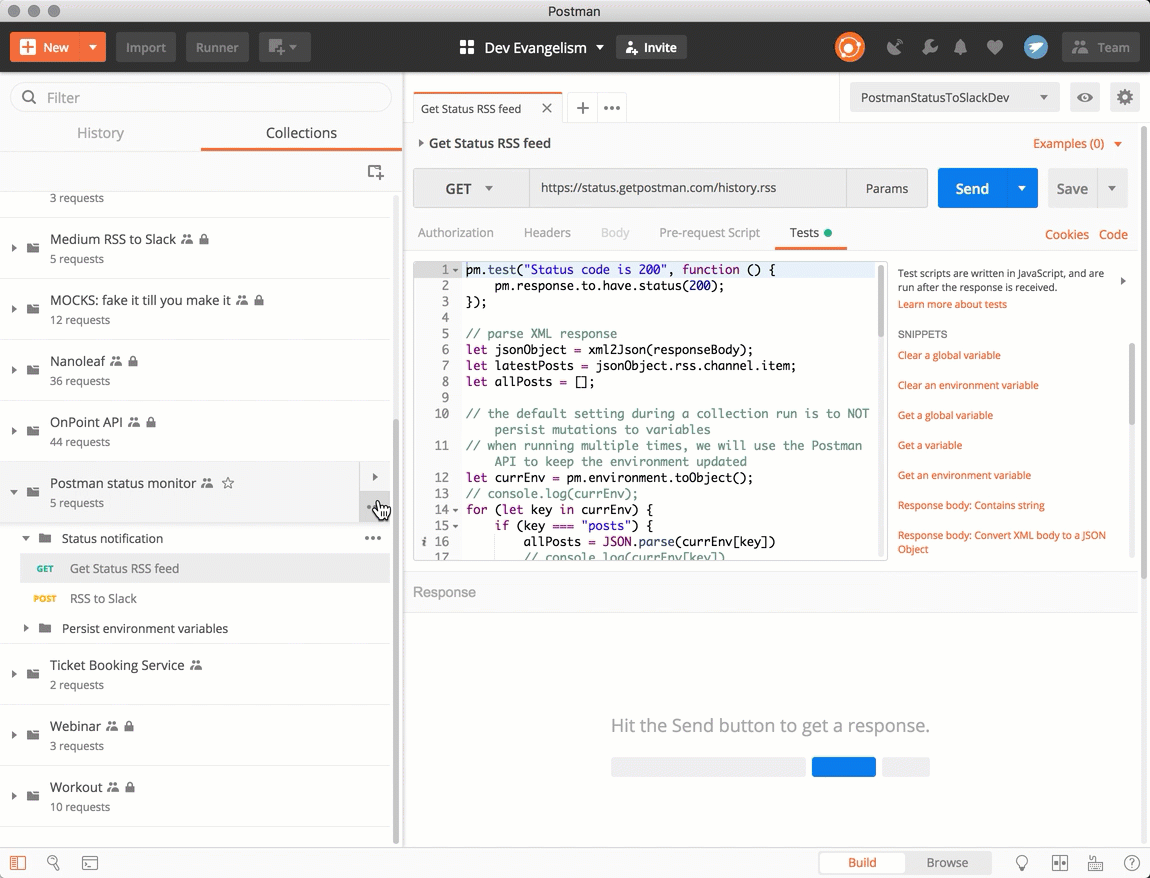
Task: Expand the Get Status RSS feed title details
Action: click(x=421, y=143)
